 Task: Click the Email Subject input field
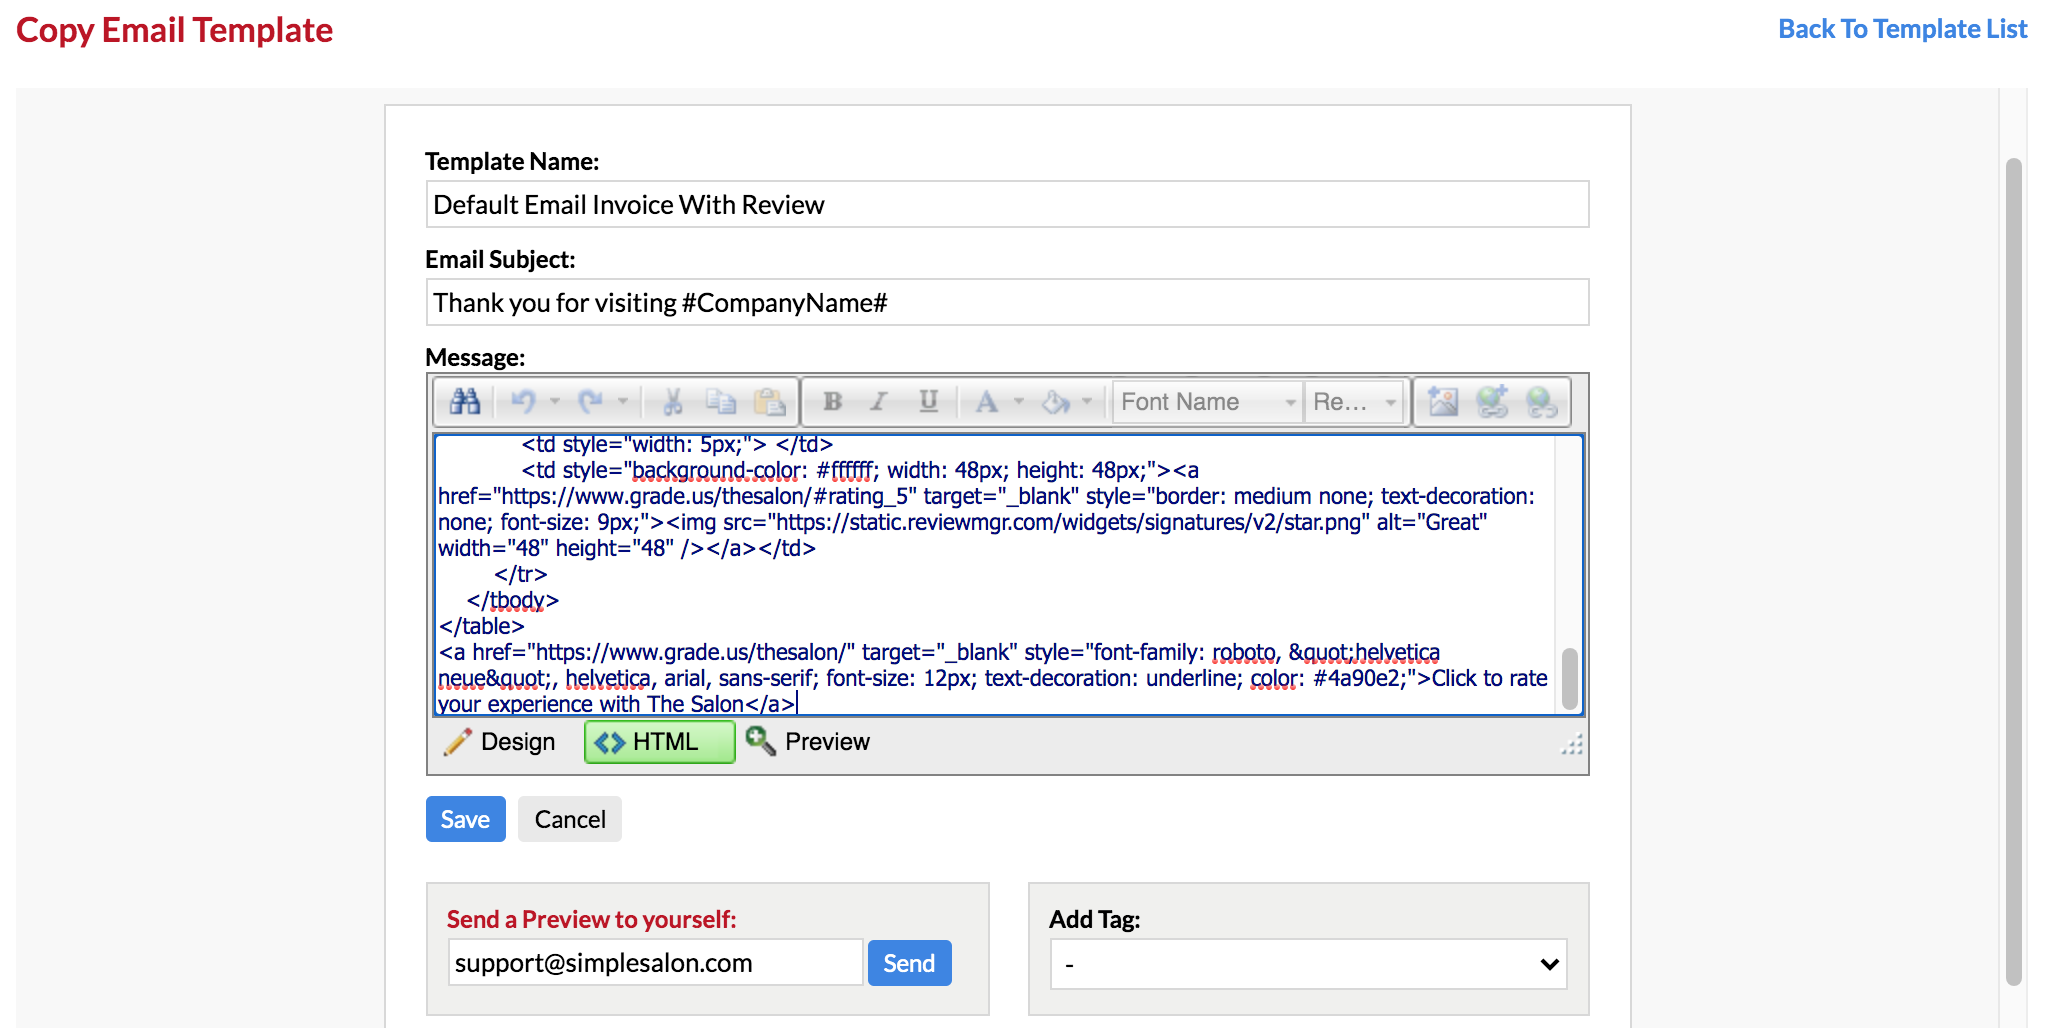(1007, 303)
